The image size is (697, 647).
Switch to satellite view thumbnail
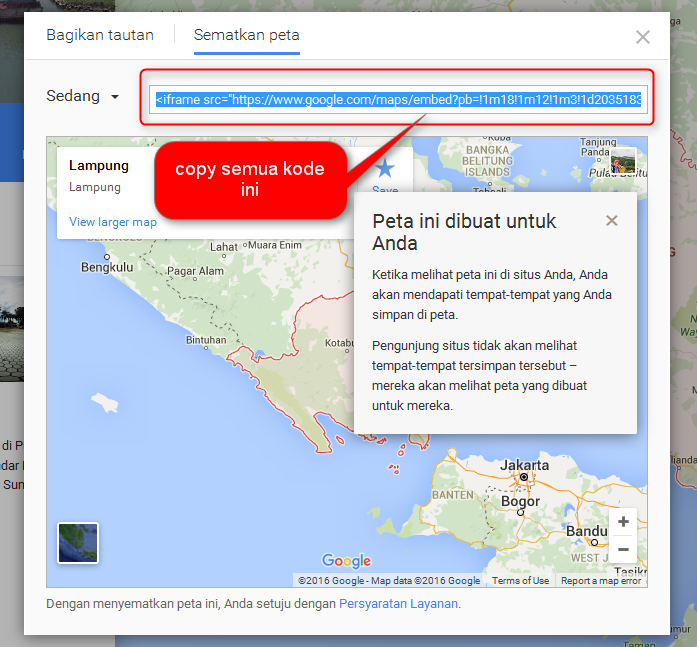pos(78,543)
